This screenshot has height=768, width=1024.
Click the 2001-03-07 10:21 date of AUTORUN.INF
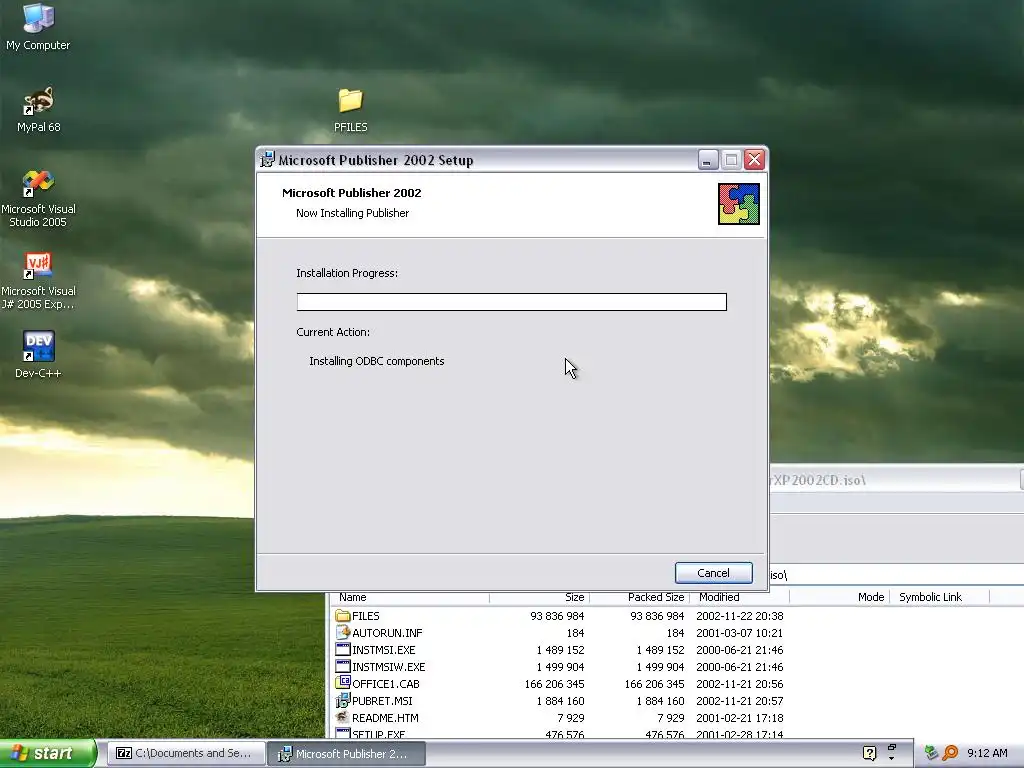click(x=739, y=633)
